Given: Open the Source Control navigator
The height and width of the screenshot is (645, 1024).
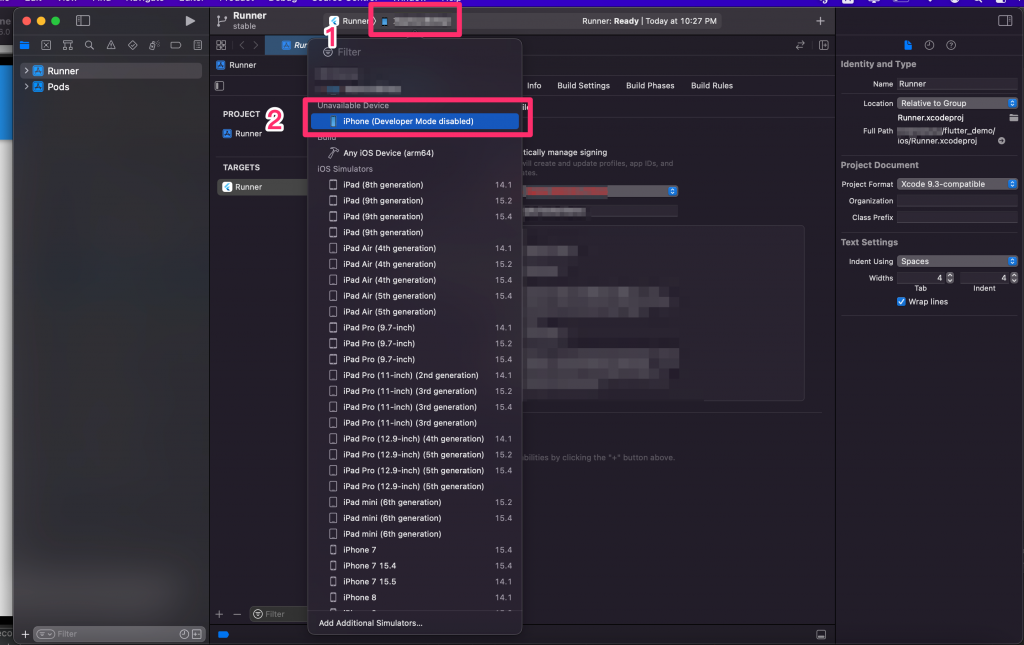Looking at the screenshot, I should 46,45.
